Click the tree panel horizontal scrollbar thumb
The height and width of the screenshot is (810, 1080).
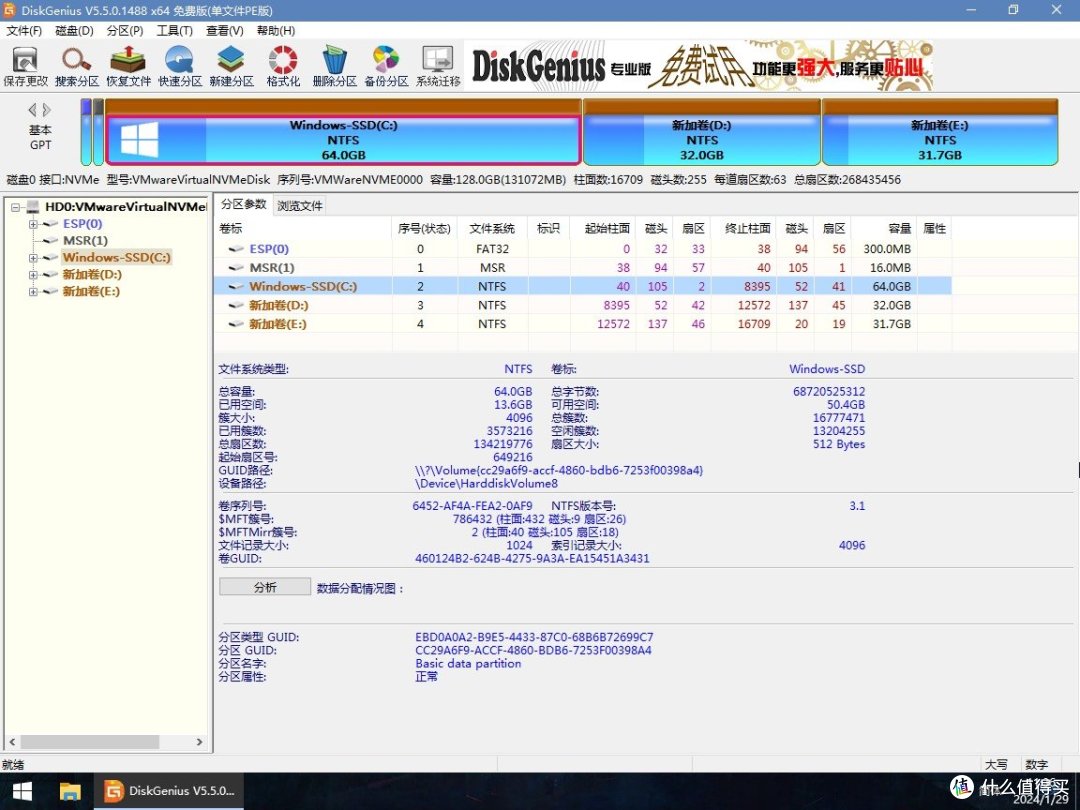90,742
